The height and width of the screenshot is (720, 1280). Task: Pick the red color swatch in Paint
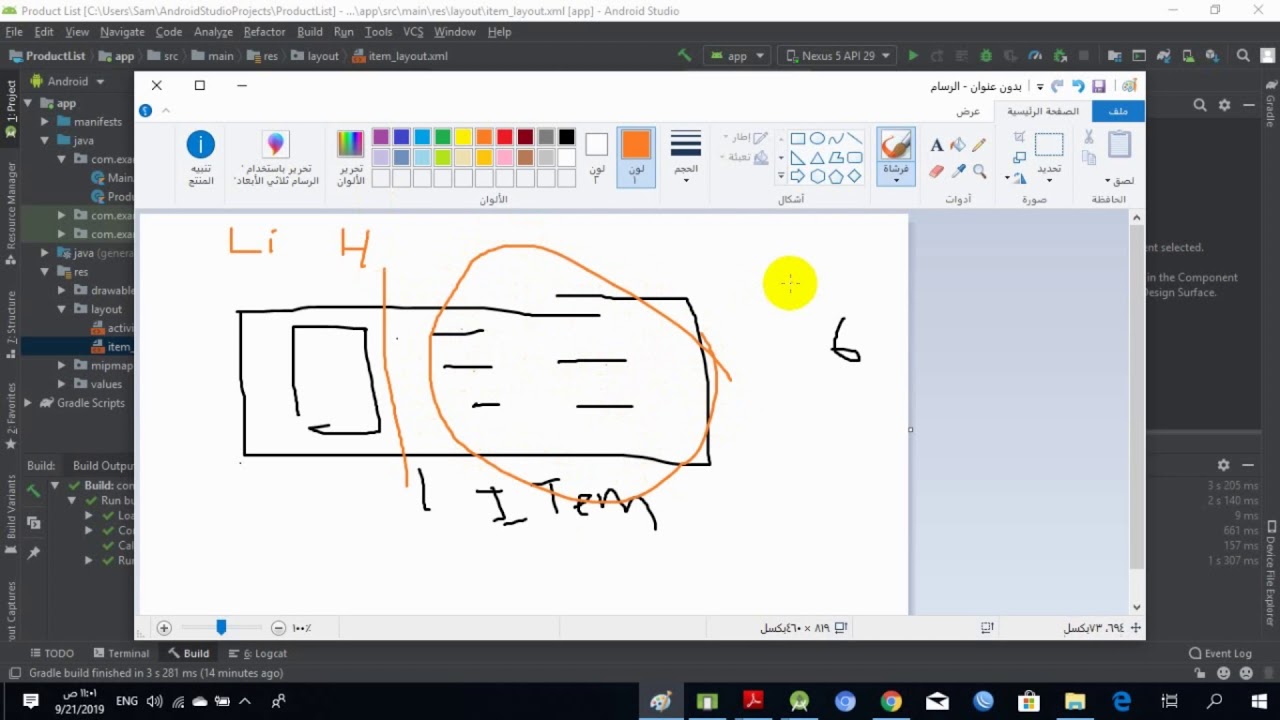point(504,138)
